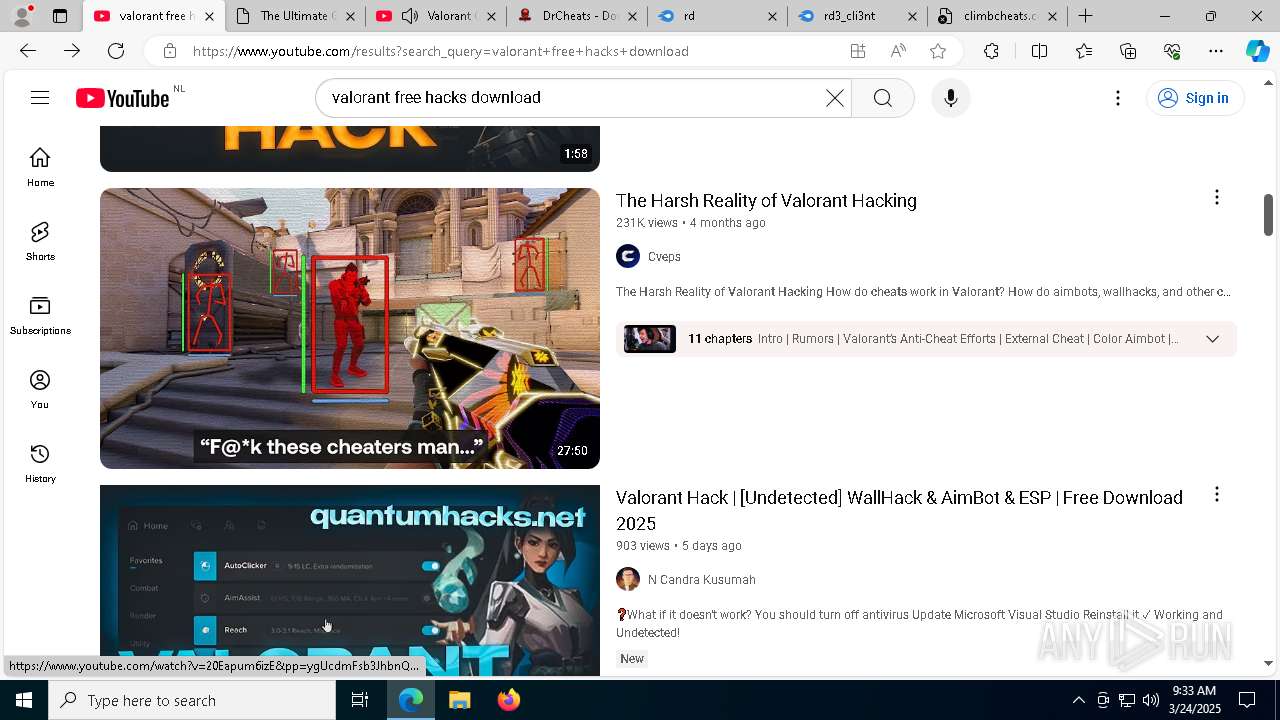Reload the current page

(x=116, y=51)
